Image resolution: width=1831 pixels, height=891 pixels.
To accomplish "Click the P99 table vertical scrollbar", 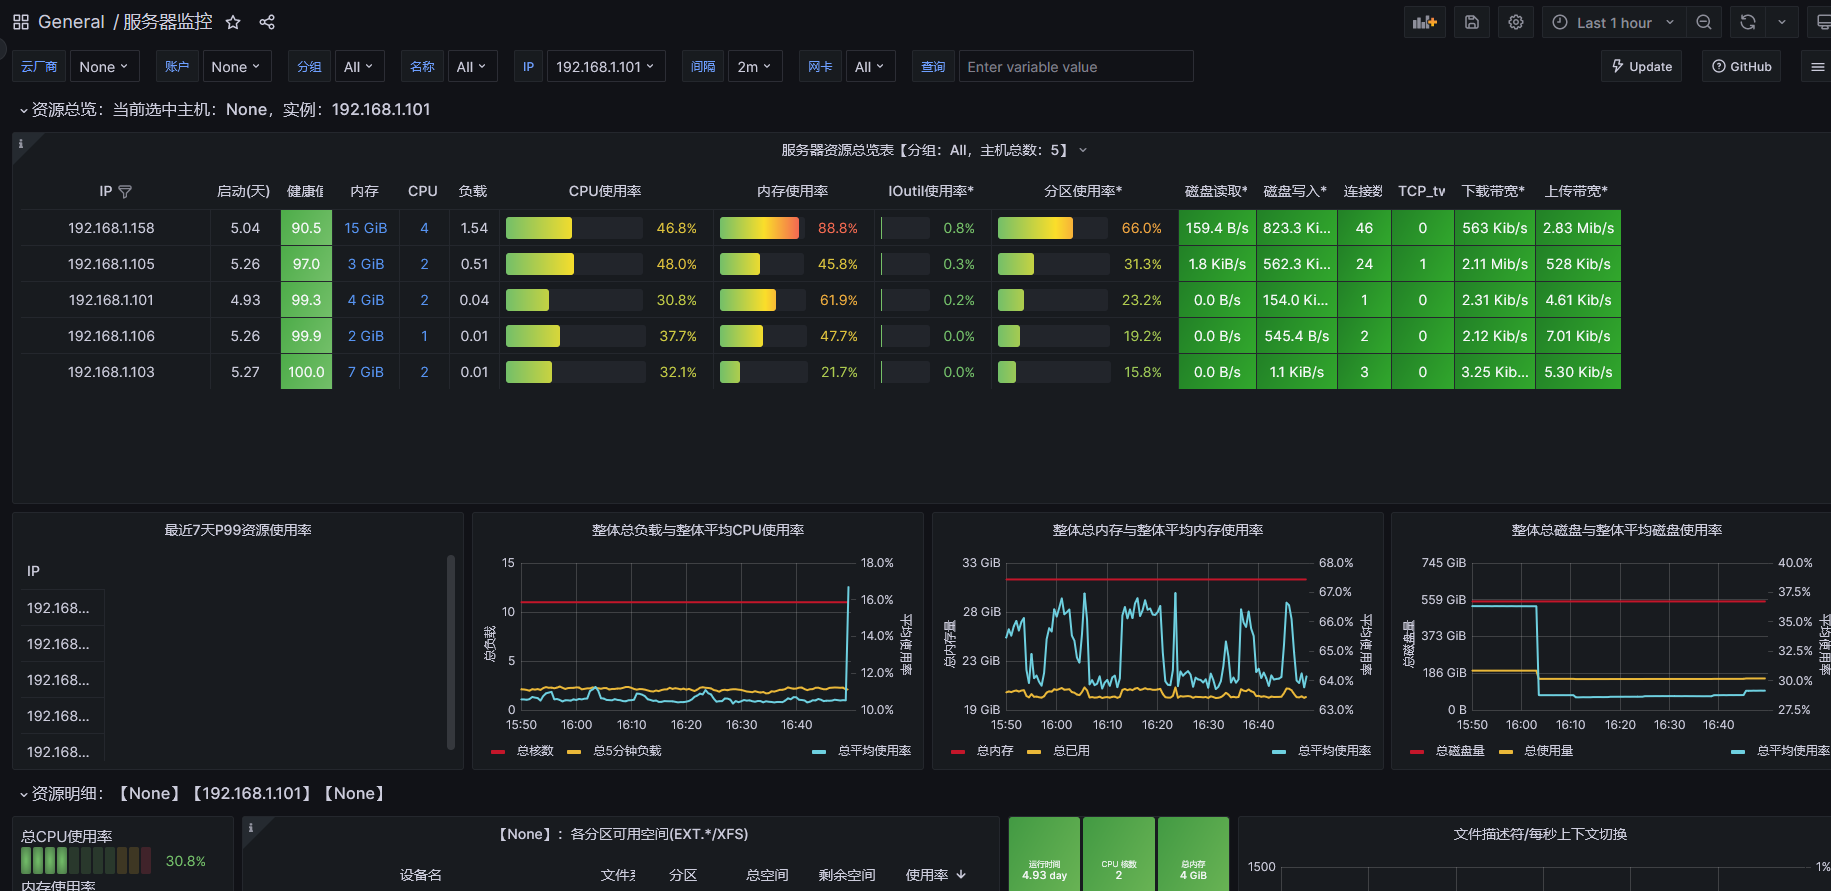I will (x=451, y=652).
